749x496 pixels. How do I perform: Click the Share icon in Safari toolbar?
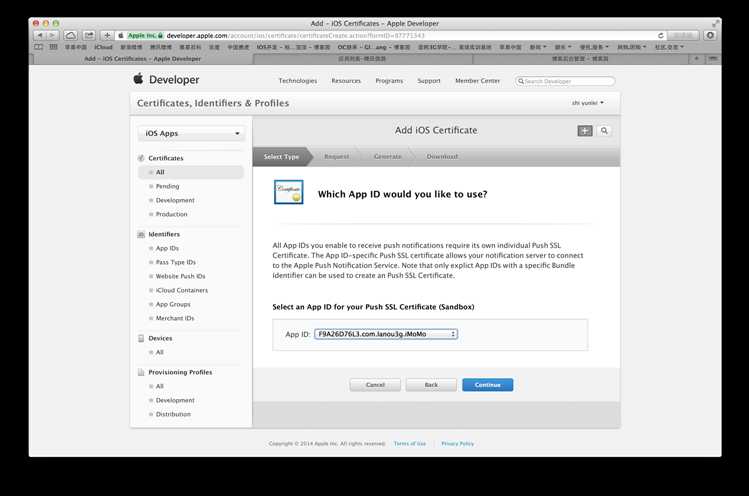pos(89,35)
